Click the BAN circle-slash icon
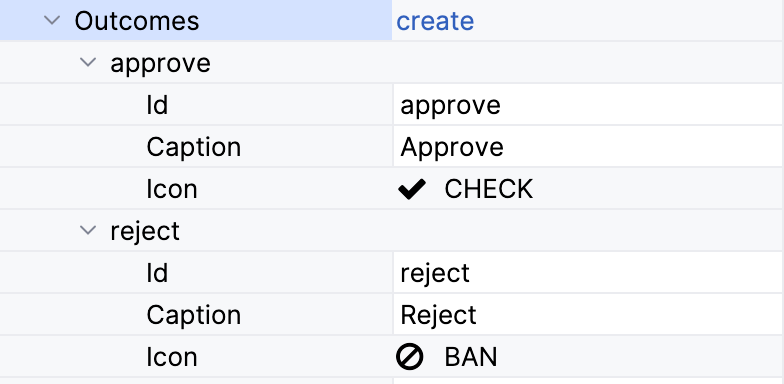Viewport: 784px width, 384px height. [410, 357]
